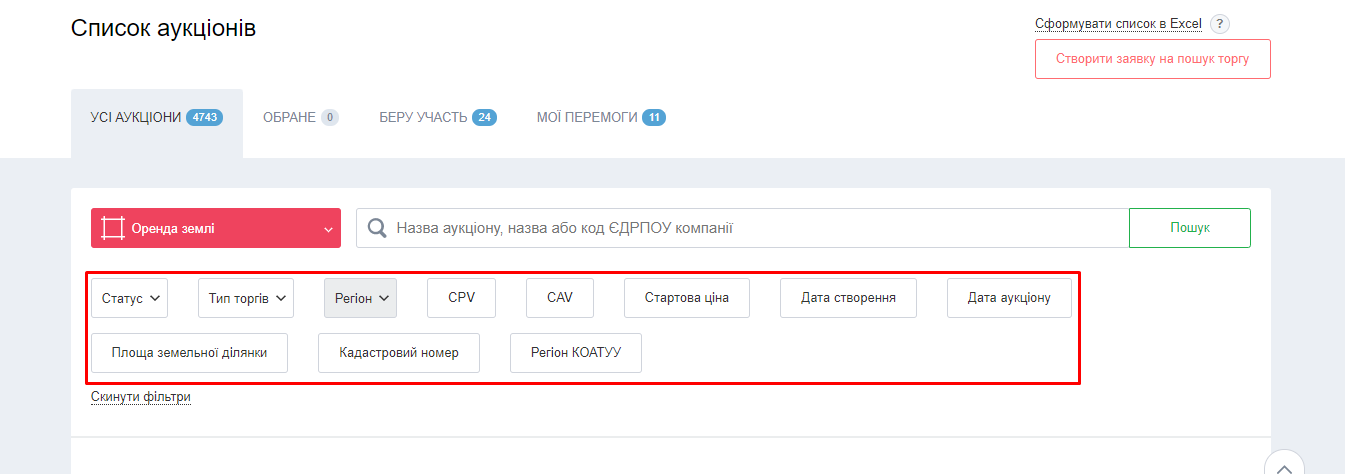Click the magnifier icon in search field
Viewport: 1345px width, 474px height.
click(377, 228)
